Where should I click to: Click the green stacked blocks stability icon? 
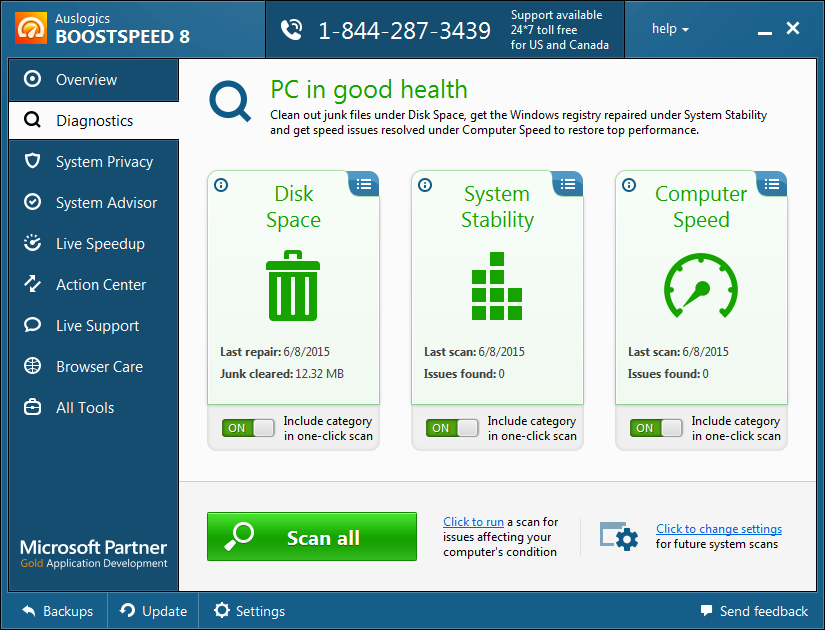[497, 286]
